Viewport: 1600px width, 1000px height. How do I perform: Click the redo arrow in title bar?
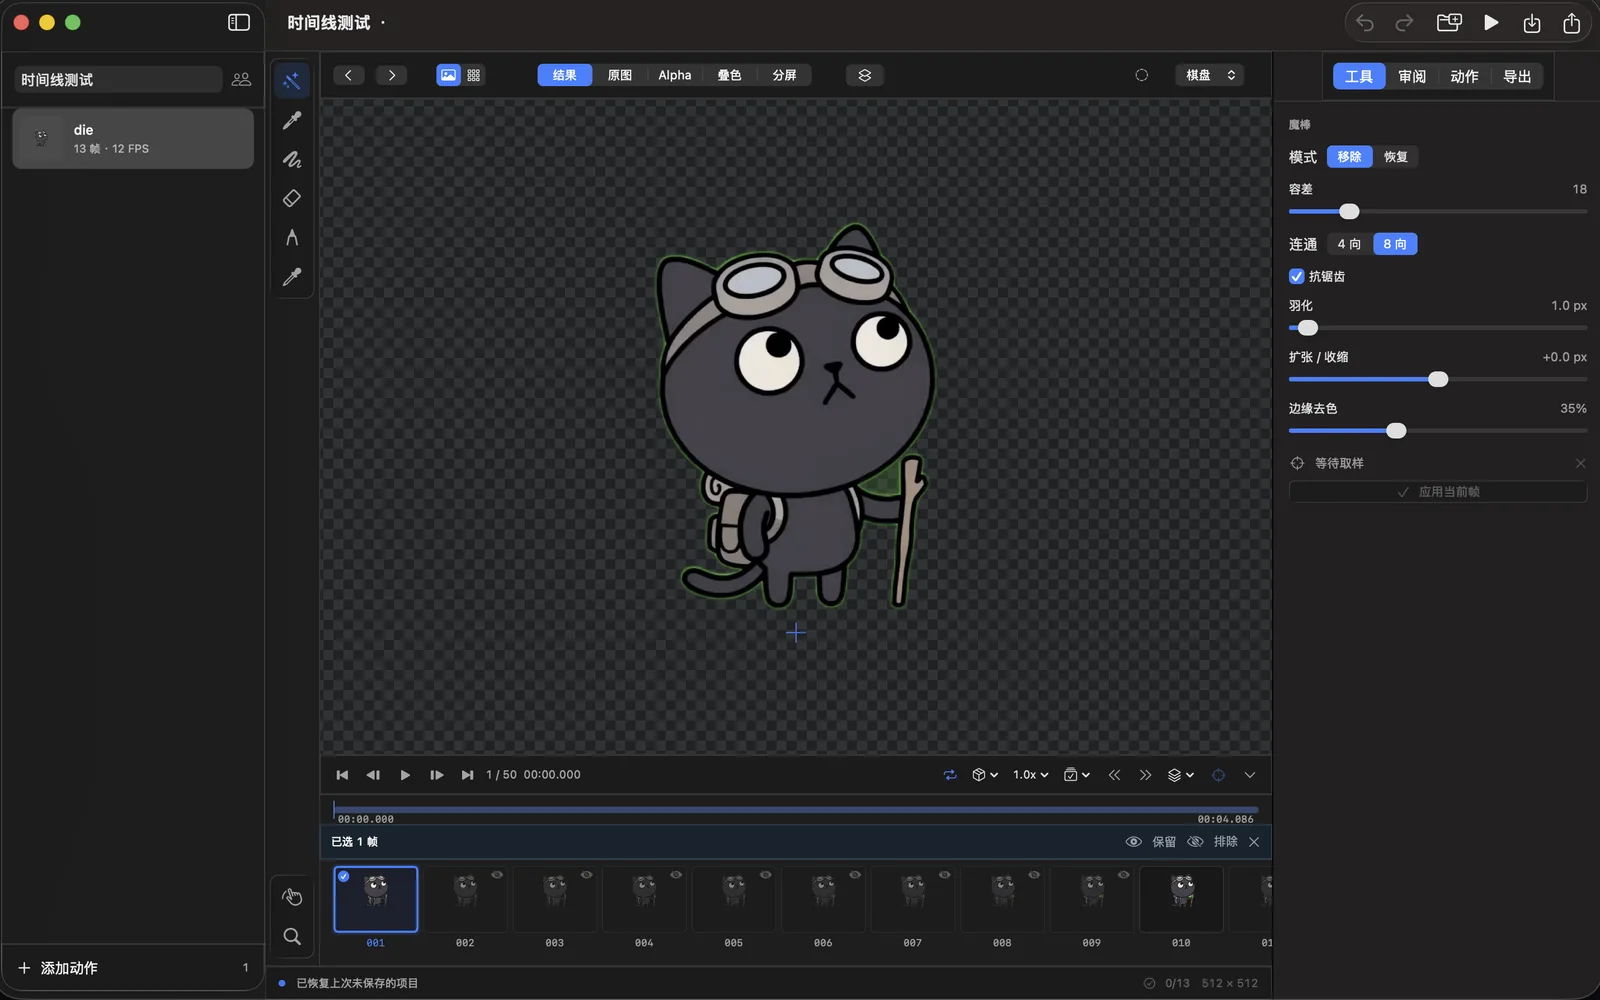pyautogui.click(x=1404, y=23)
